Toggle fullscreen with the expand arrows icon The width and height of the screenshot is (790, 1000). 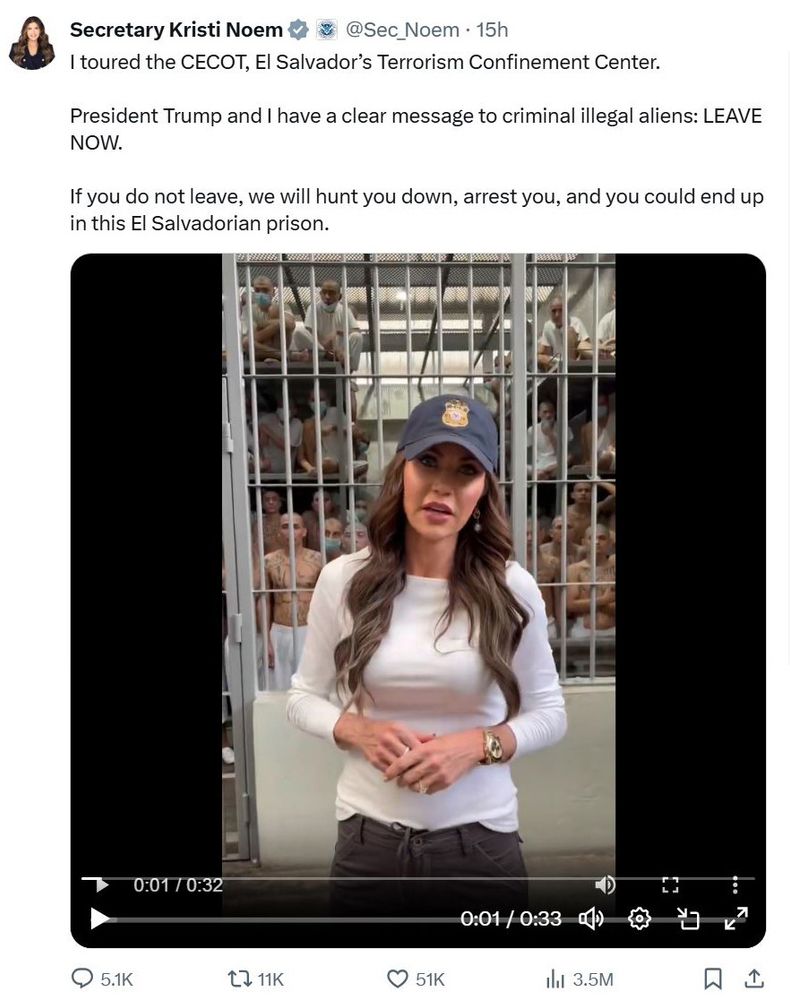736,918
